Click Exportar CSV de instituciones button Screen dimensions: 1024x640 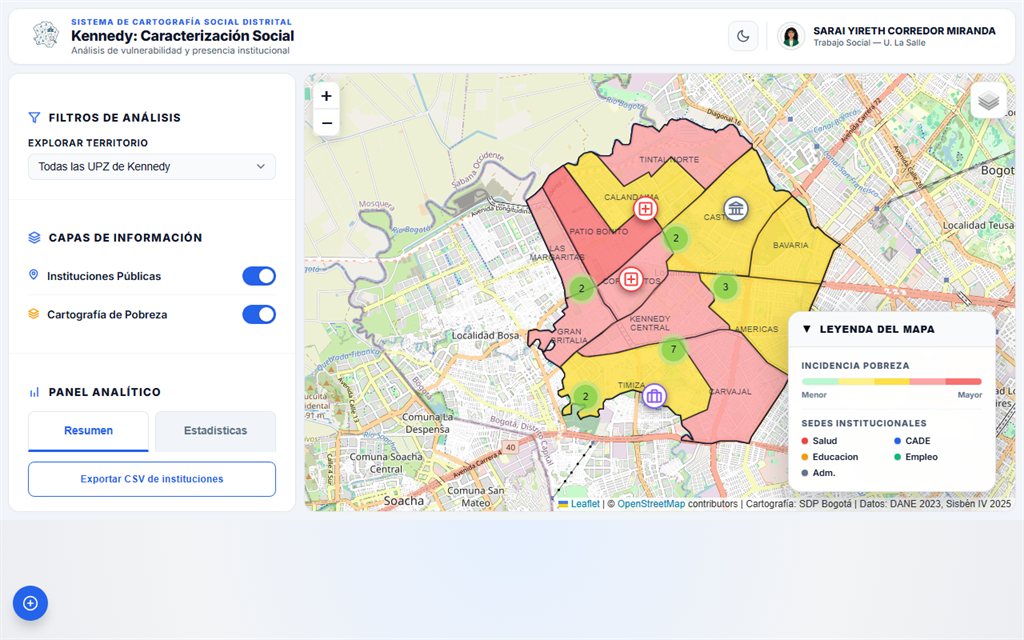(x=152, y=479)
